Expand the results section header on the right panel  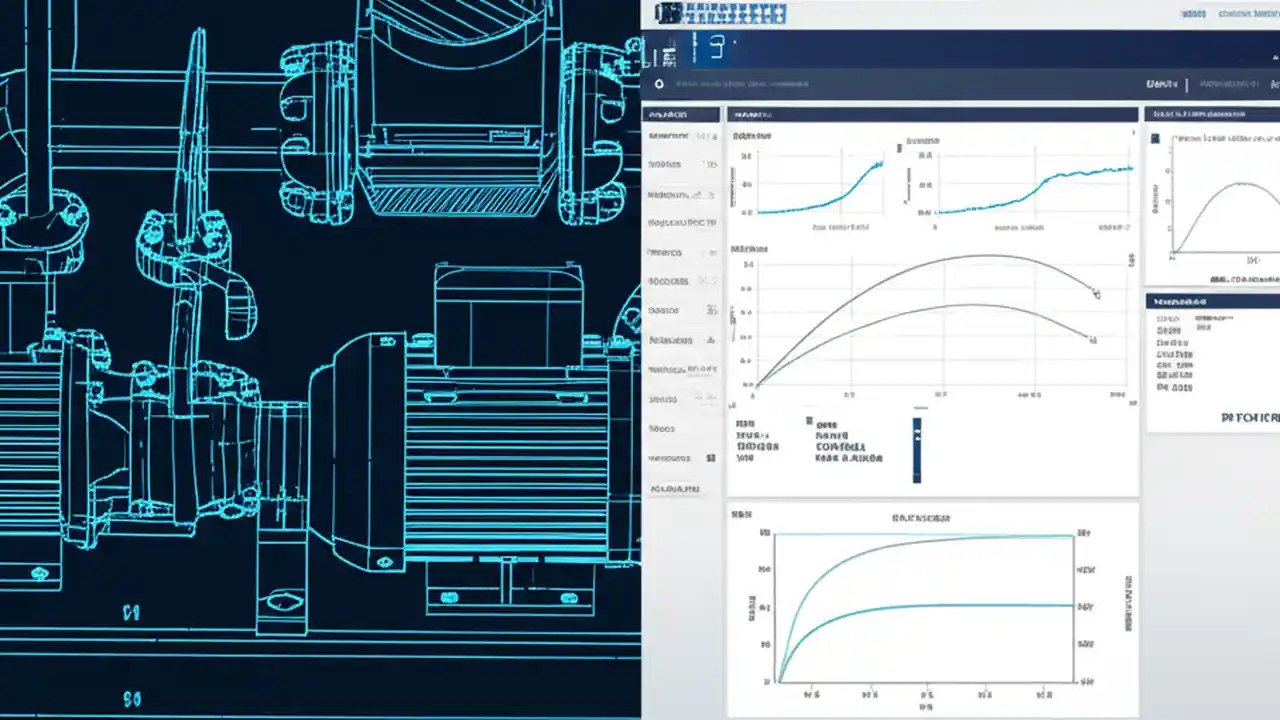click(1210, 300)
